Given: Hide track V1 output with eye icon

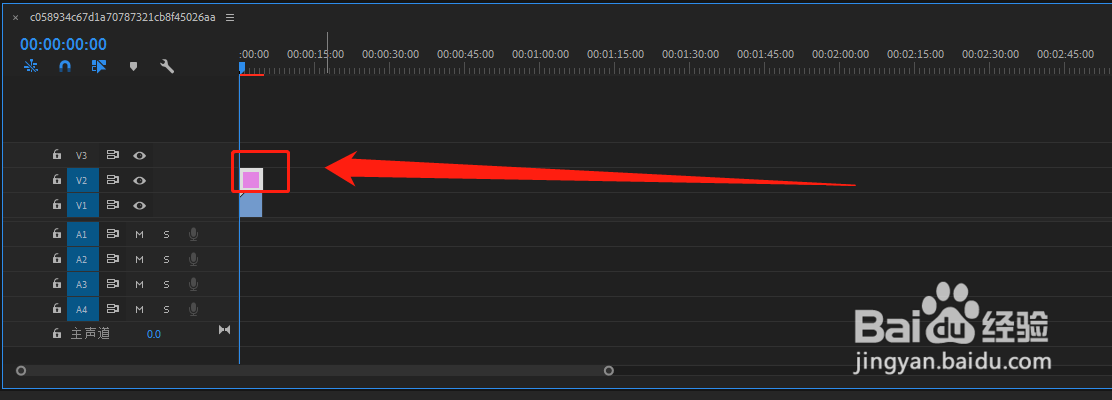Looking at the screenshot, I should click(x=140, y=206).
